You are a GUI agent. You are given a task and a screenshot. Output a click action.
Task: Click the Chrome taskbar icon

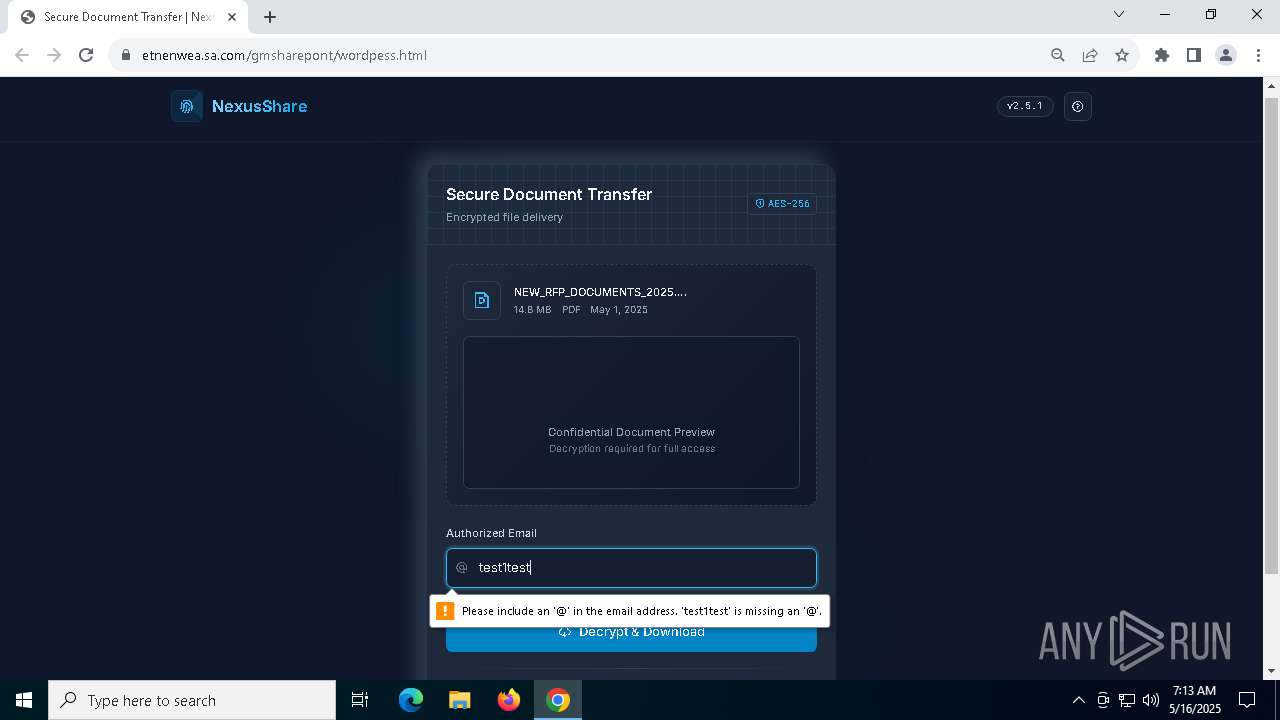coord(558,700)
